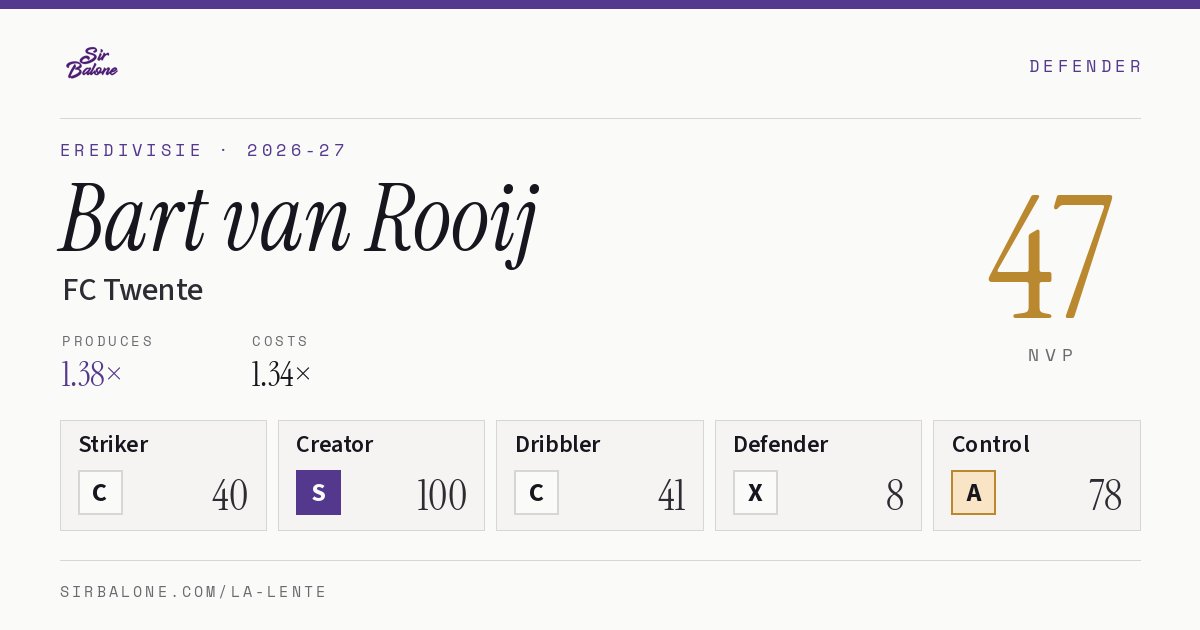Click the NVP label under the score

point(1051,355)
